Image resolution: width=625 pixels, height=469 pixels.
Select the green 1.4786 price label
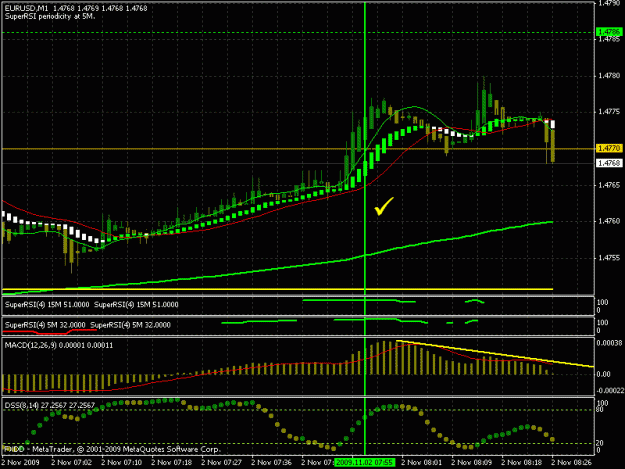(609, 31)
